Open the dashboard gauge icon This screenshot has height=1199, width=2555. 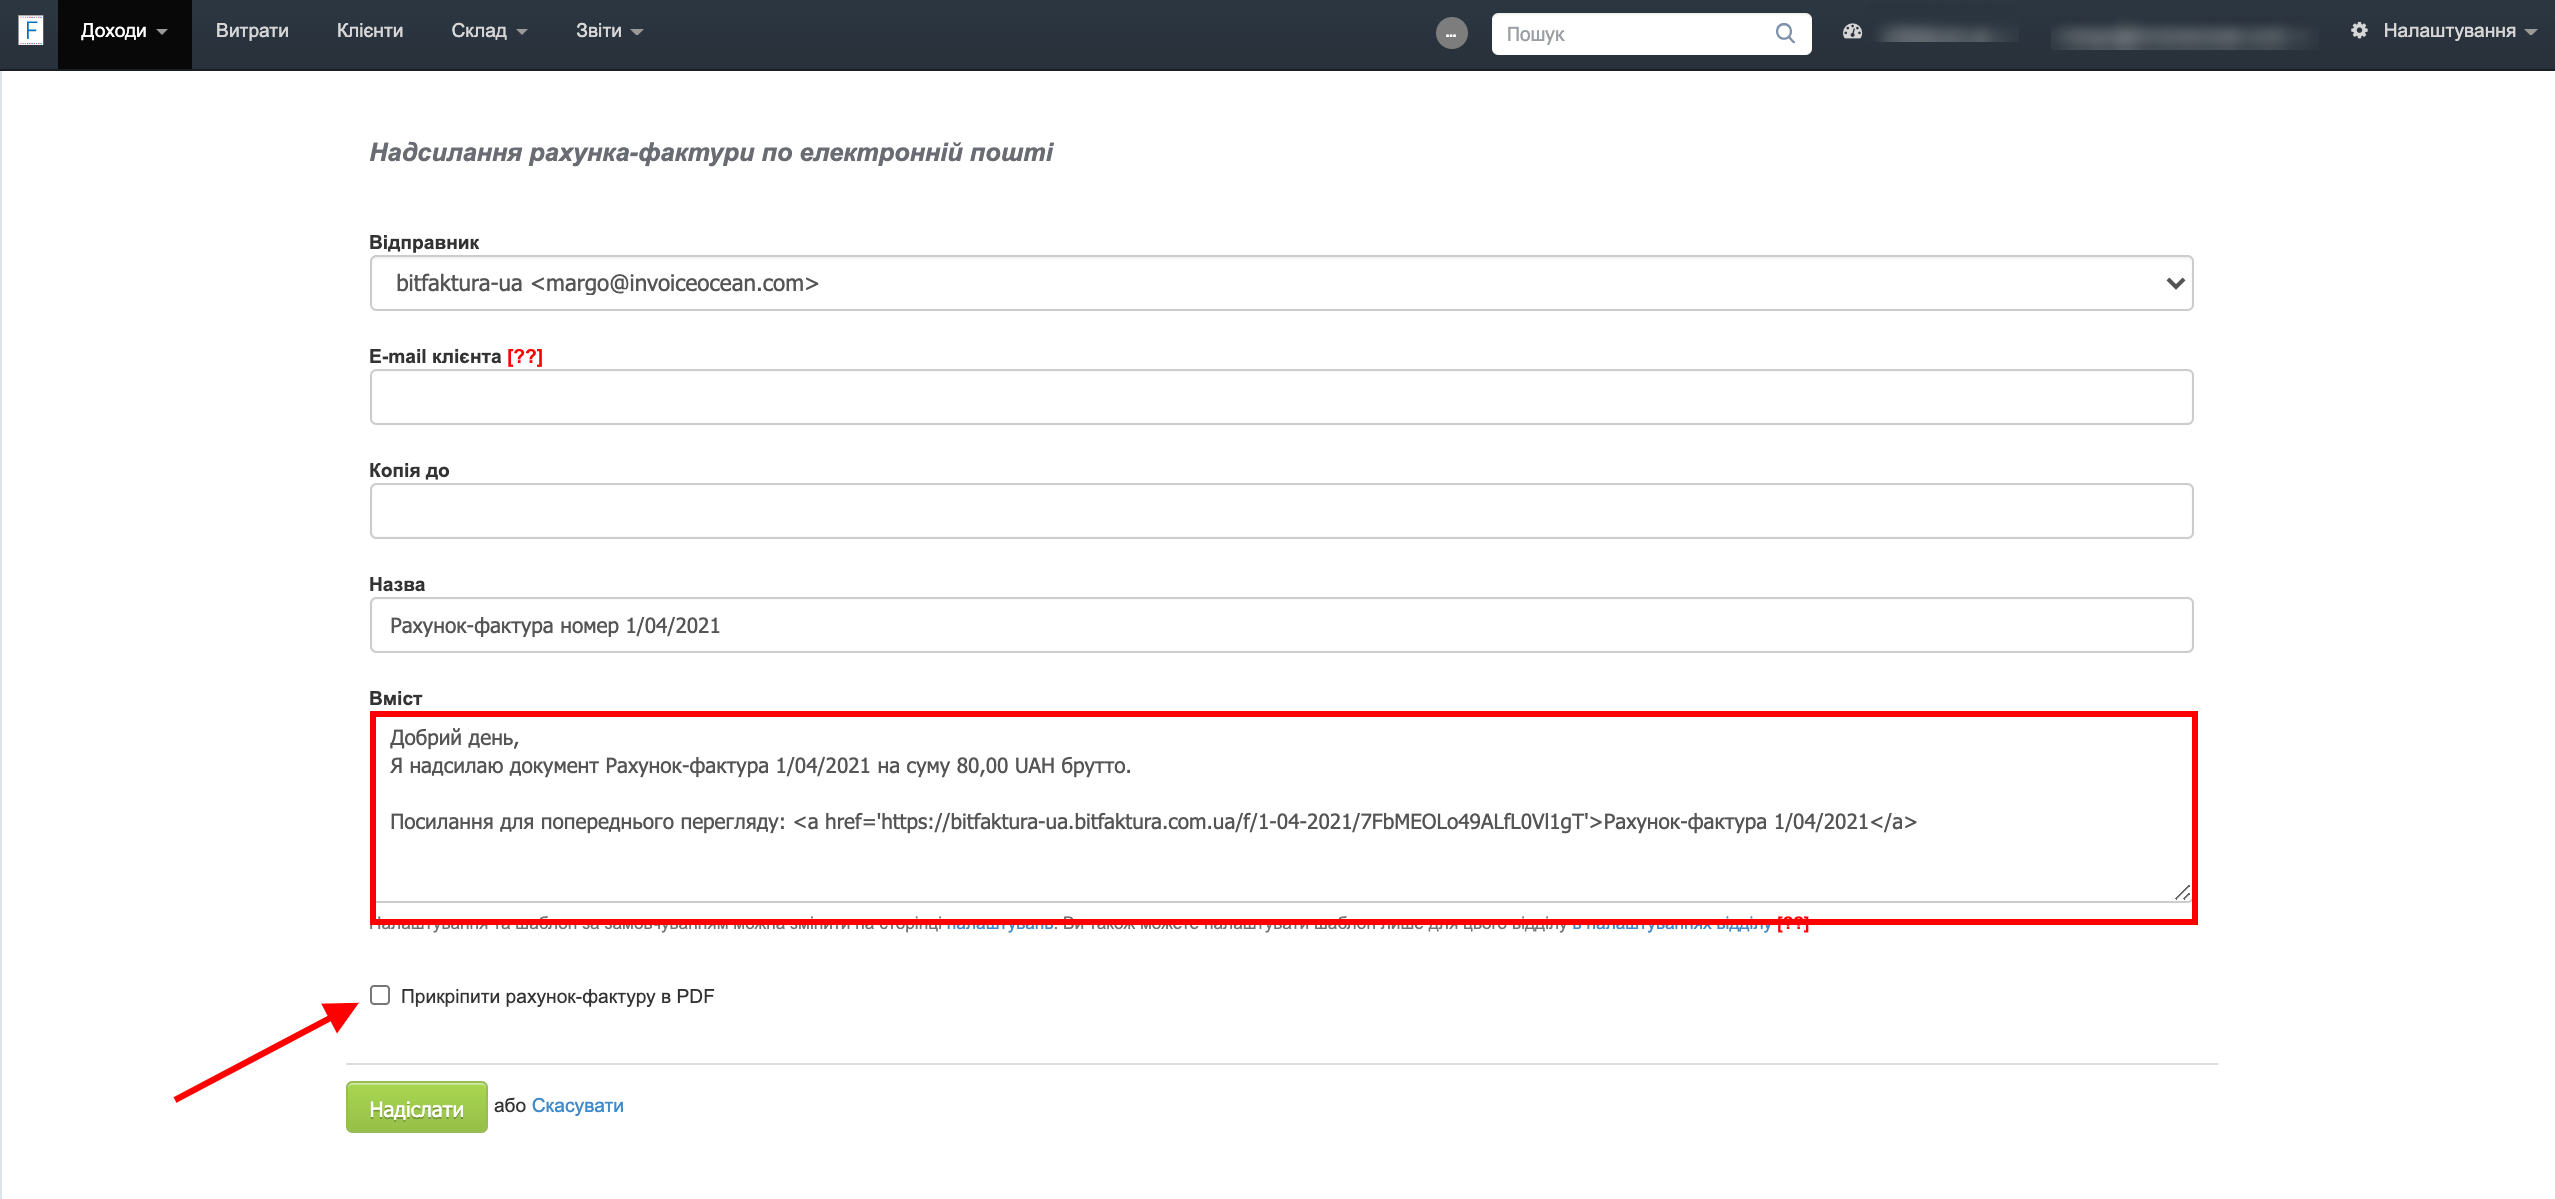[x=1853, y=32]
